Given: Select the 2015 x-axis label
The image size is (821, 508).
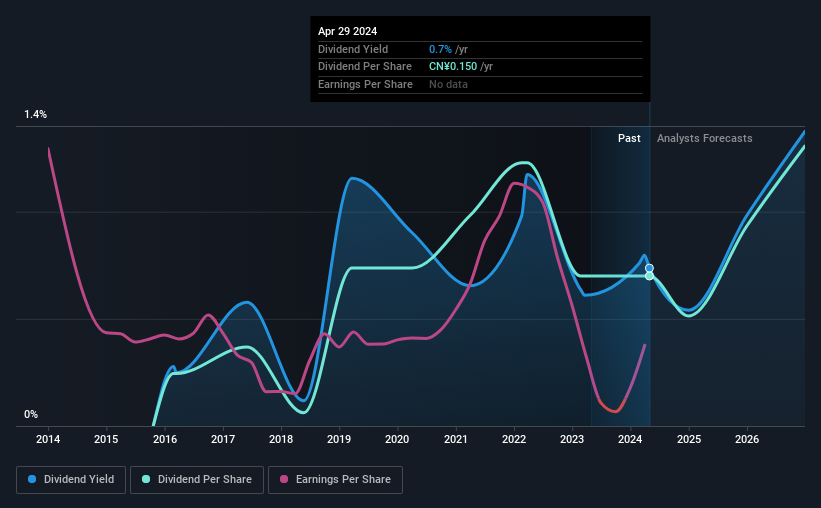Looking at the screenshot, I should pos(106,439).
